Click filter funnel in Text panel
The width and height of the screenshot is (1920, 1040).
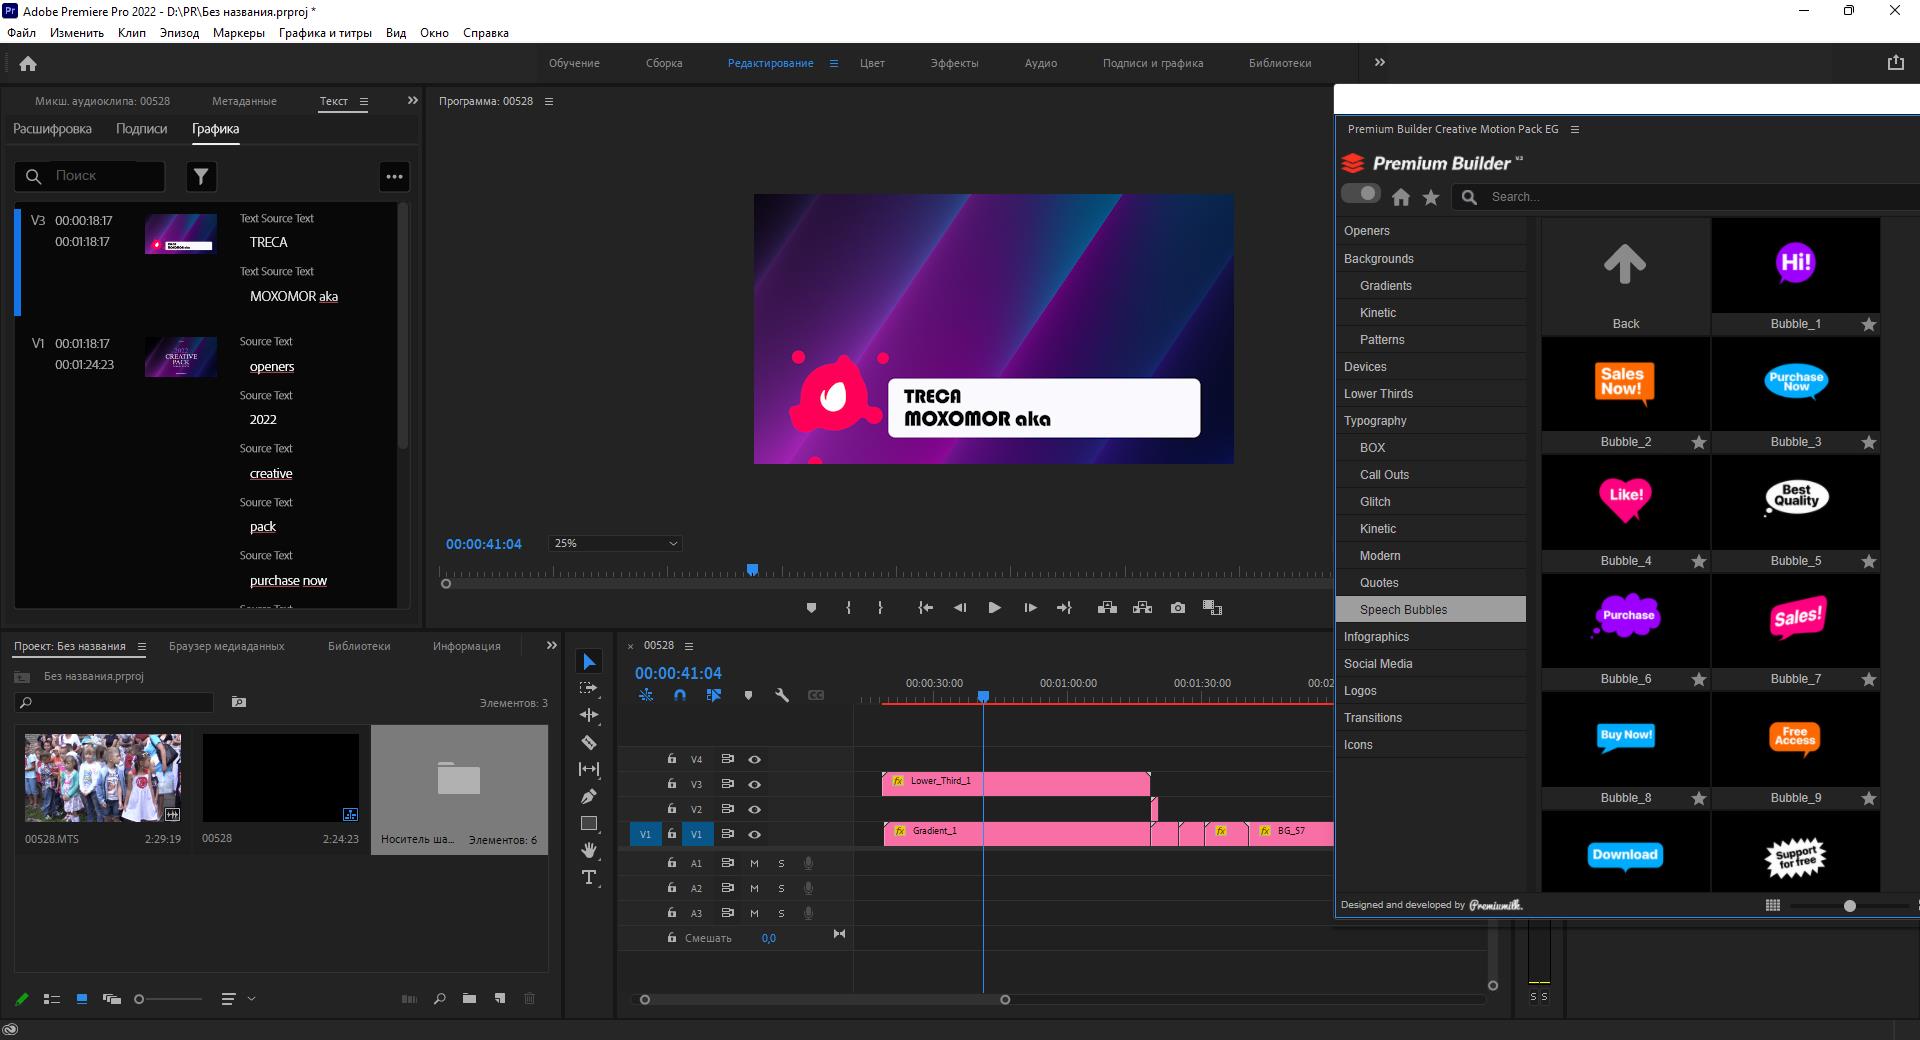pyautogui.click(x=201, y=176)
